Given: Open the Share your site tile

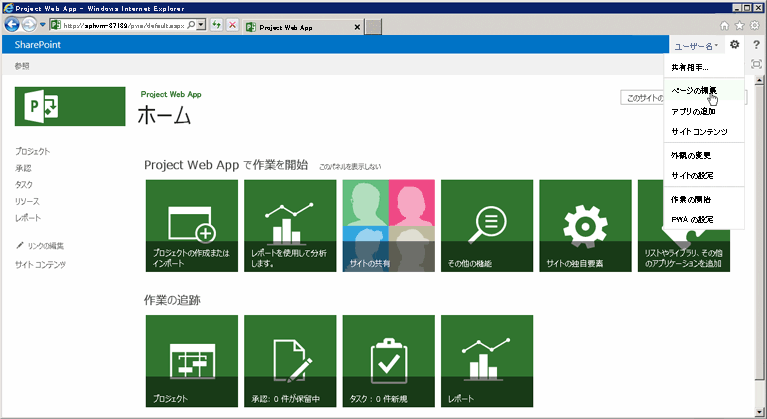Looking at the screenshot, I should [388, 225].
